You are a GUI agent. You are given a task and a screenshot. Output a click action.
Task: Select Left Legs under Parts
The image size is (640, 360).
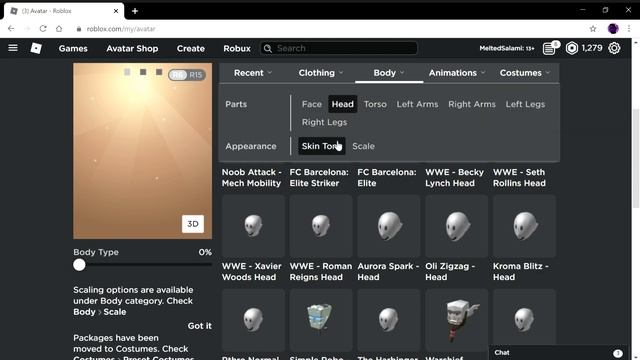[525, 104]
